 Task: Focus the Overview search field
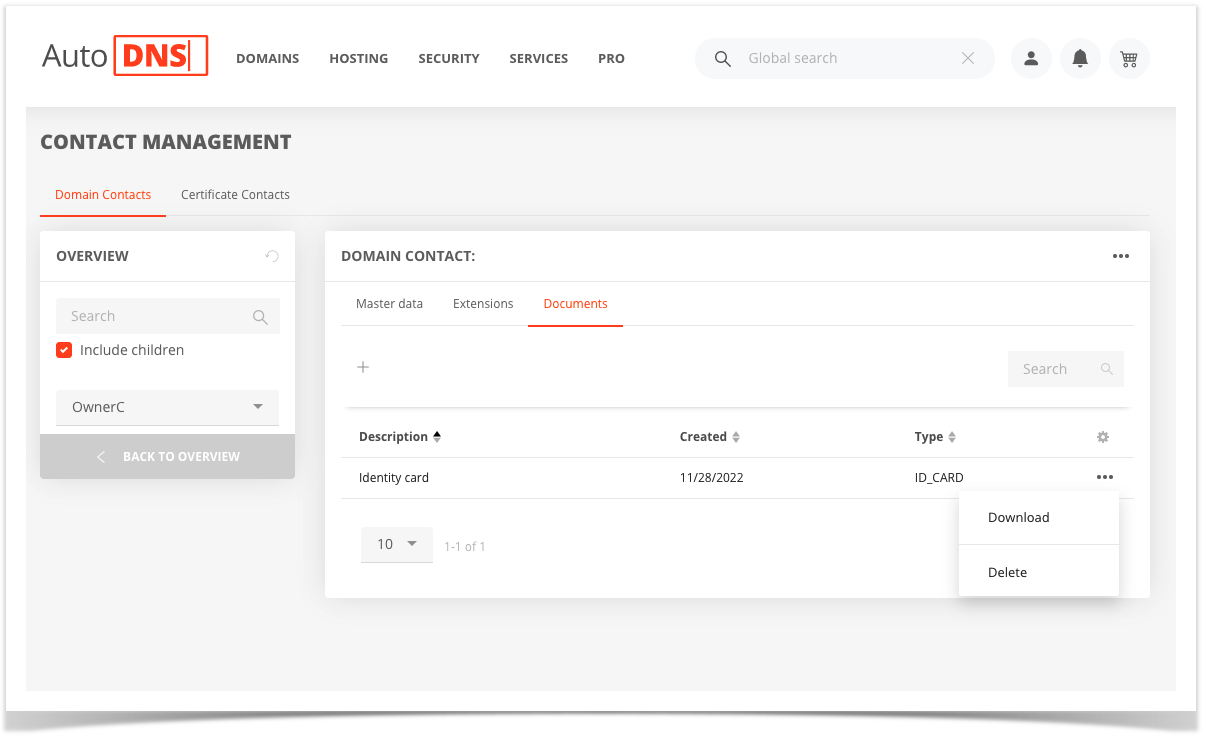pyautogui.click(x=167, y=316)
